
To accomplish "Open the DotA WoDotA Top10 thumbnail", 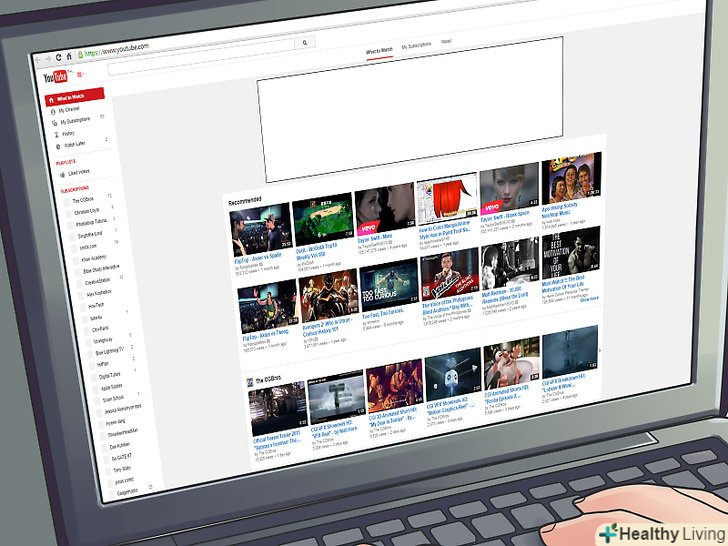I will point(323,219).
